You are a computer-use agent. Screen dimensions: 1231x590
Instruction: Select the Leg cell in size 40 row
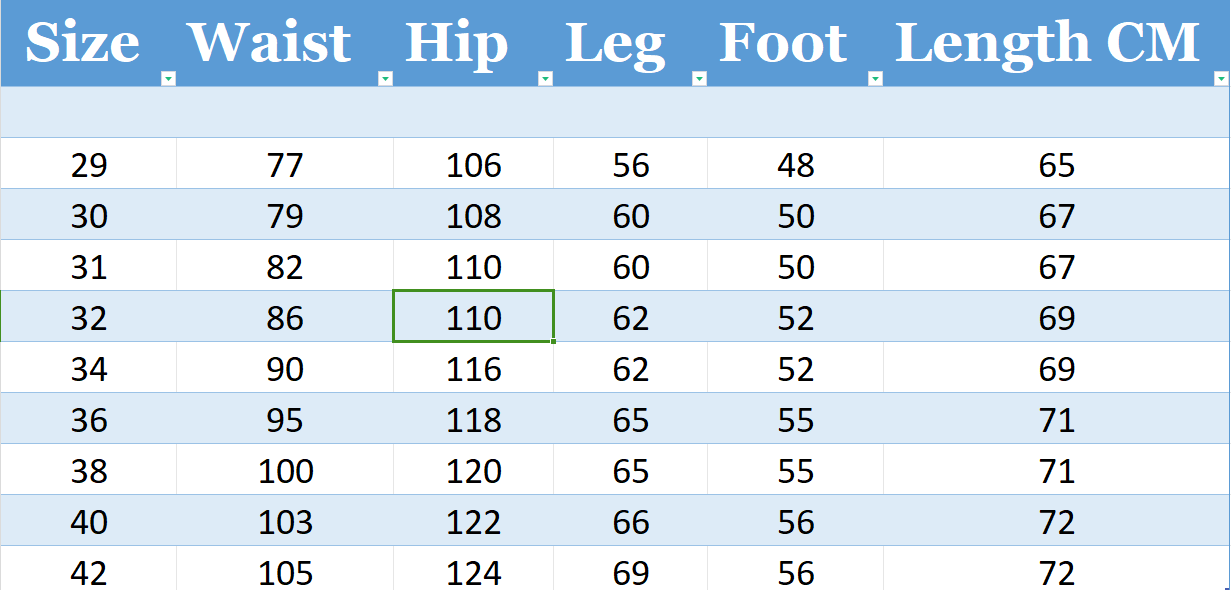(x=631, y=521)
